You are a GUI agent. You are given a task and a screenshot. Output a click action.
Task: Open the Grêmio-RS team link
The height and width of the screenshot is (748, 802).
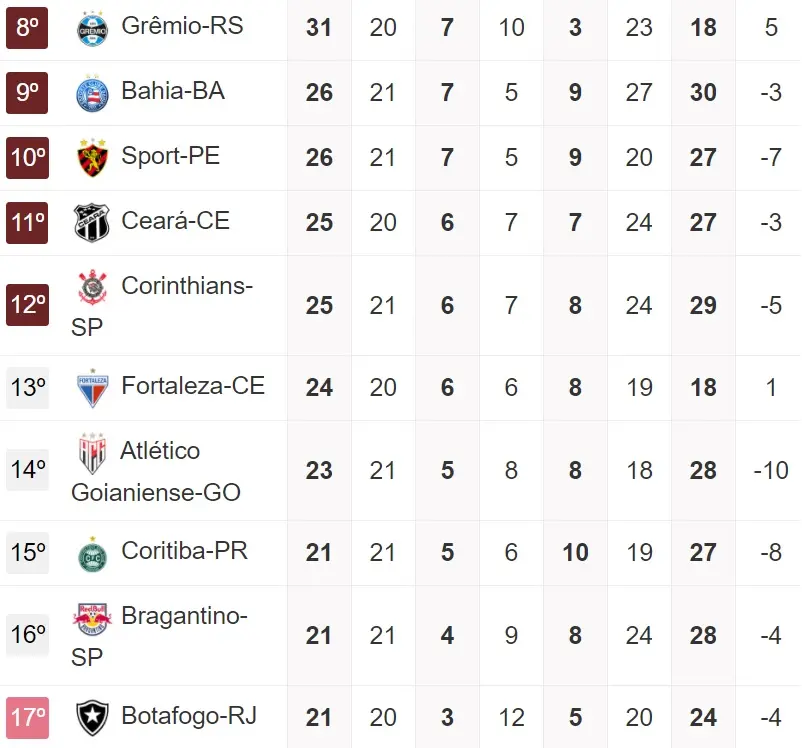pyautogui.click(x=182, y=26)
